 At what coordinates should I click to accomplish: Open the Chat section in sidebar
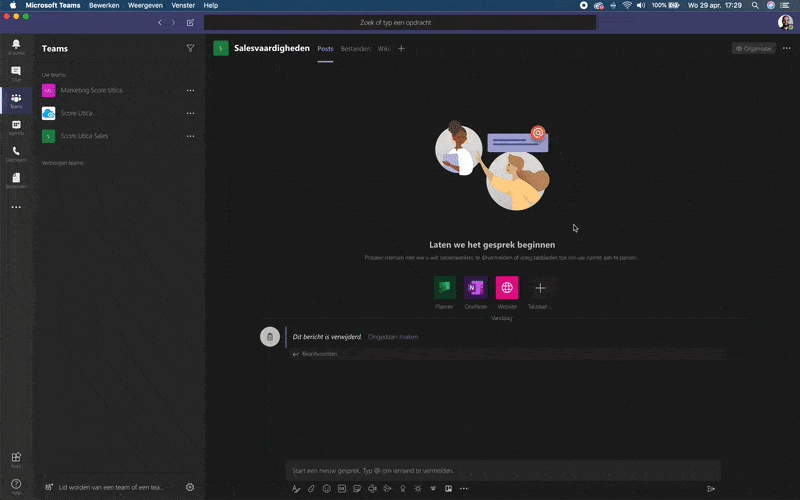pyautogui.click(x=16, y=73)
